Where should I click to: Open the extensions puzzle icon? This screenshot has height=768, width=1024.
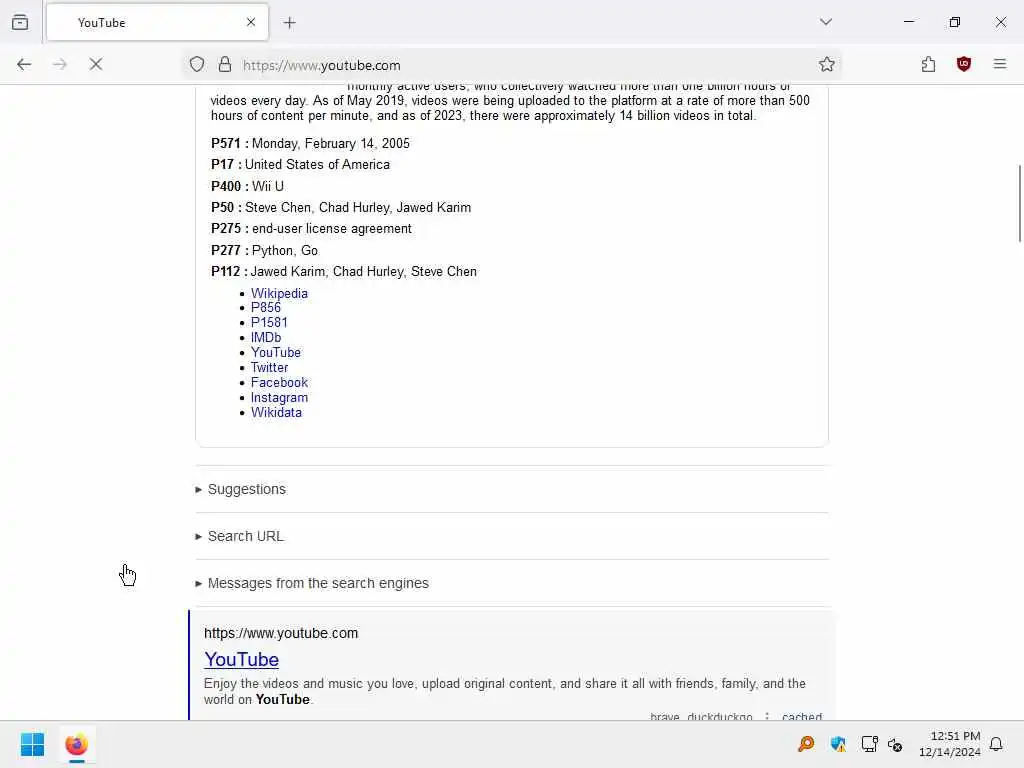tap(928, 64)
